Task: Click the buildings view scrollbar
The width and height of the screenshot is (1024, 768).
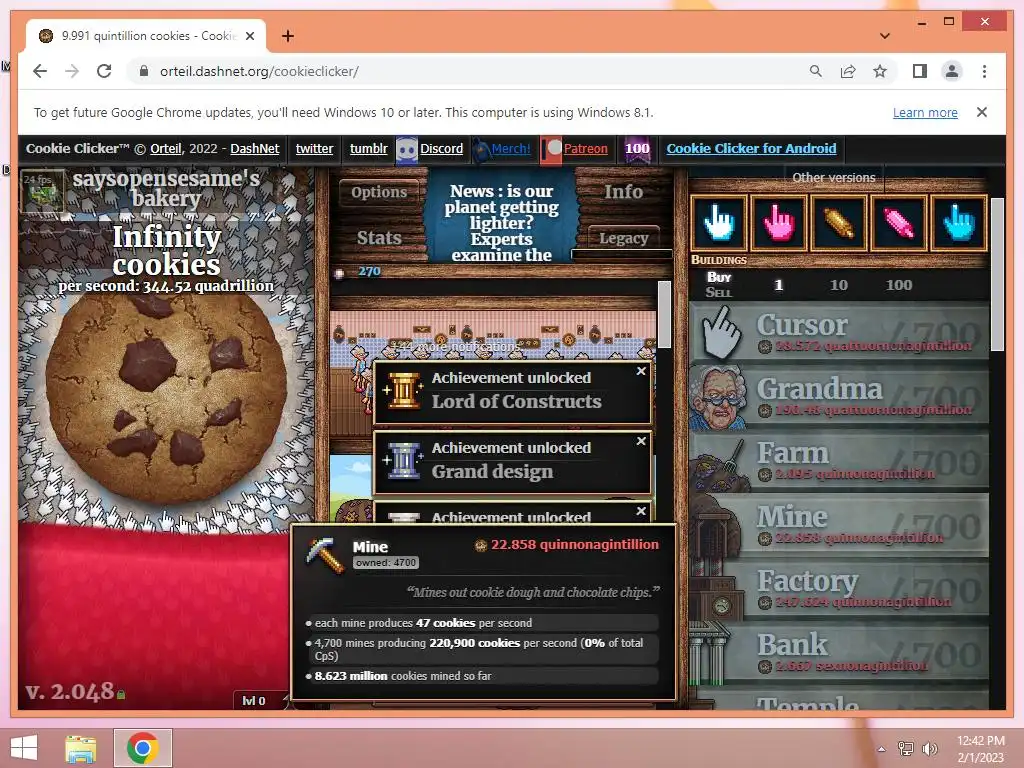Action: pos(664,314)
